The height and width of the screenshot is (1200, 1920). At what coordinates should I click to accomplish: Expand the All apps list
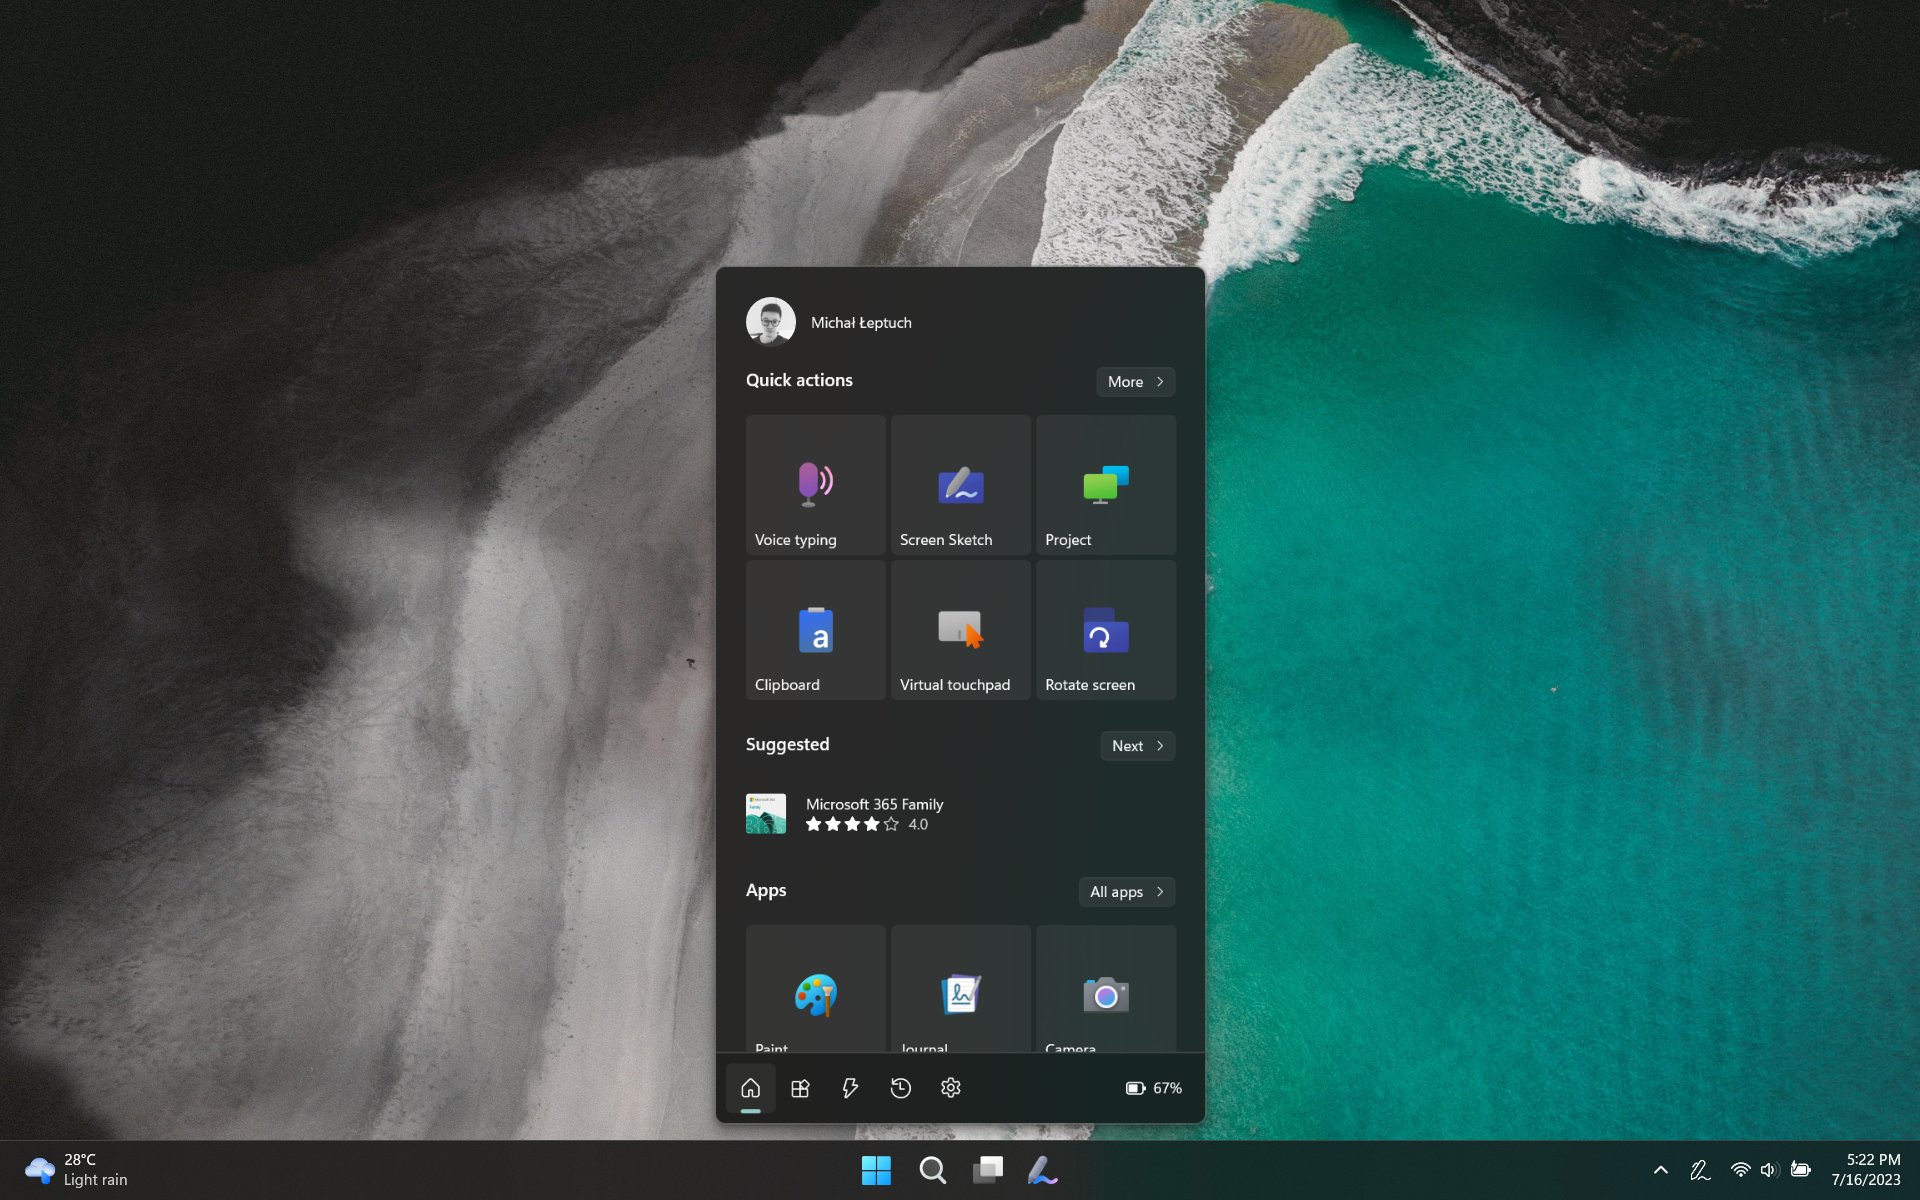[1126, 892]
